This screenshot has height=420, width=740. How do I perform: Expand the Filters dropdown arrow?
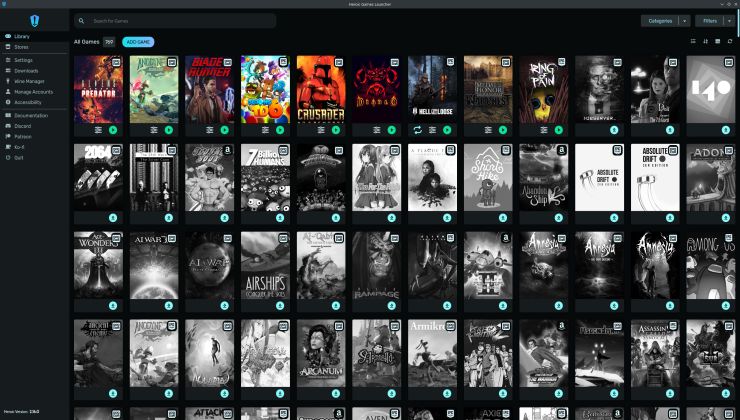coord(729,20)
